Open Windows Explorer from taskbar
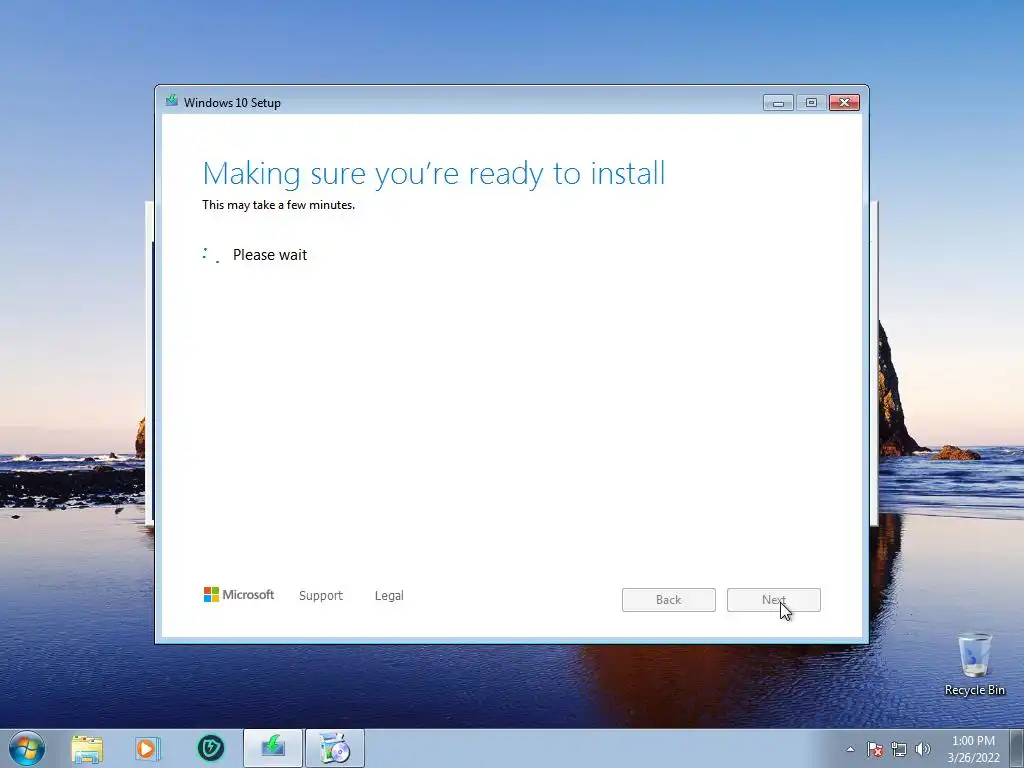The image size is (1024, 768). click(x=87, y=749)
